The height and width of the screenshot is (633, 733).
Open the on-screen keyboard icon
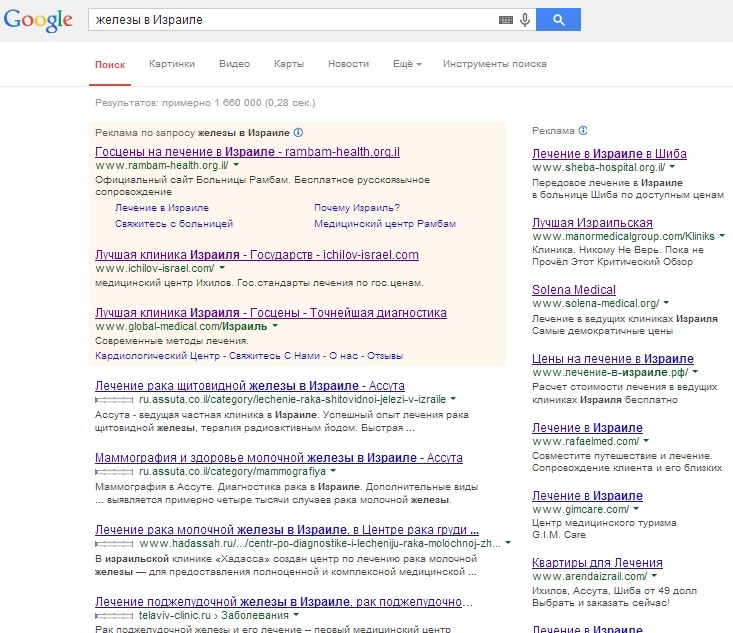(x=506, y=20)
